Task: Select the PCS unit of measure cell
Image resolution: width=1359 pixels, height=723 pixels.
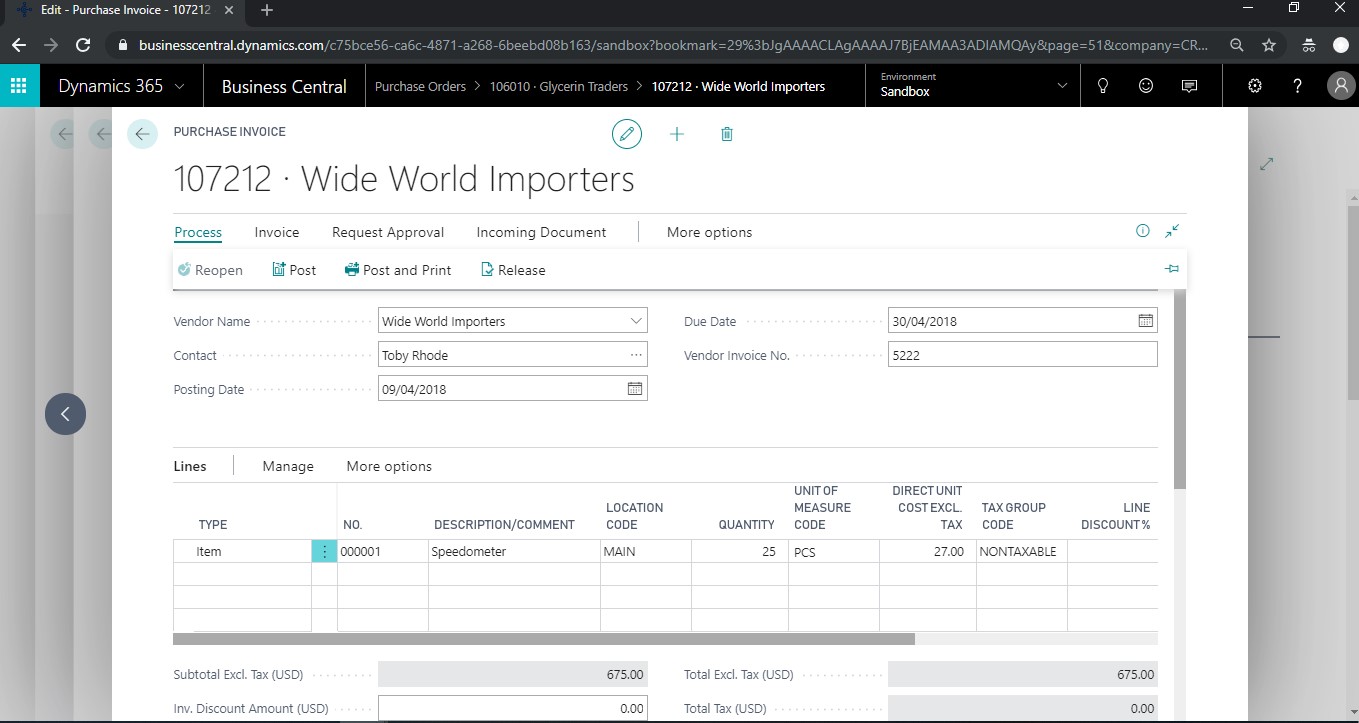Action: point(834,551)
